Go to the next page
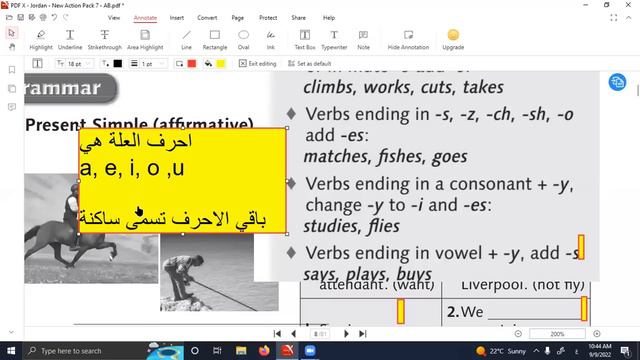The image size is (640, 360). pos(346,334)
